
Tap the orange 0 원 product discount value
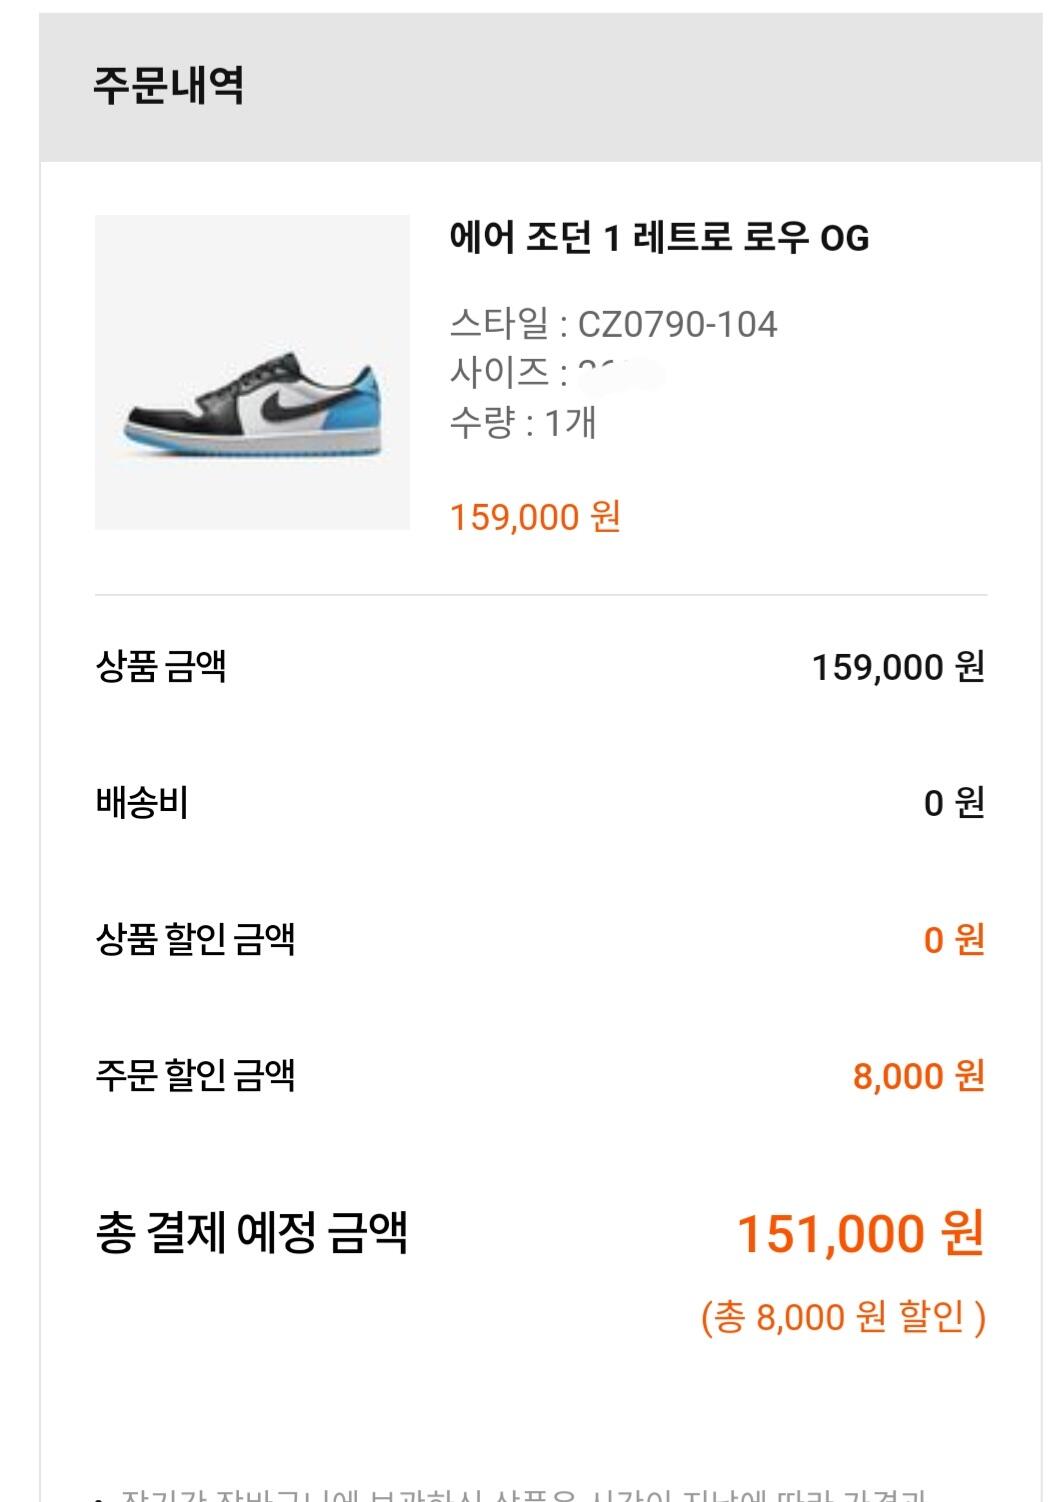[954, 940]
